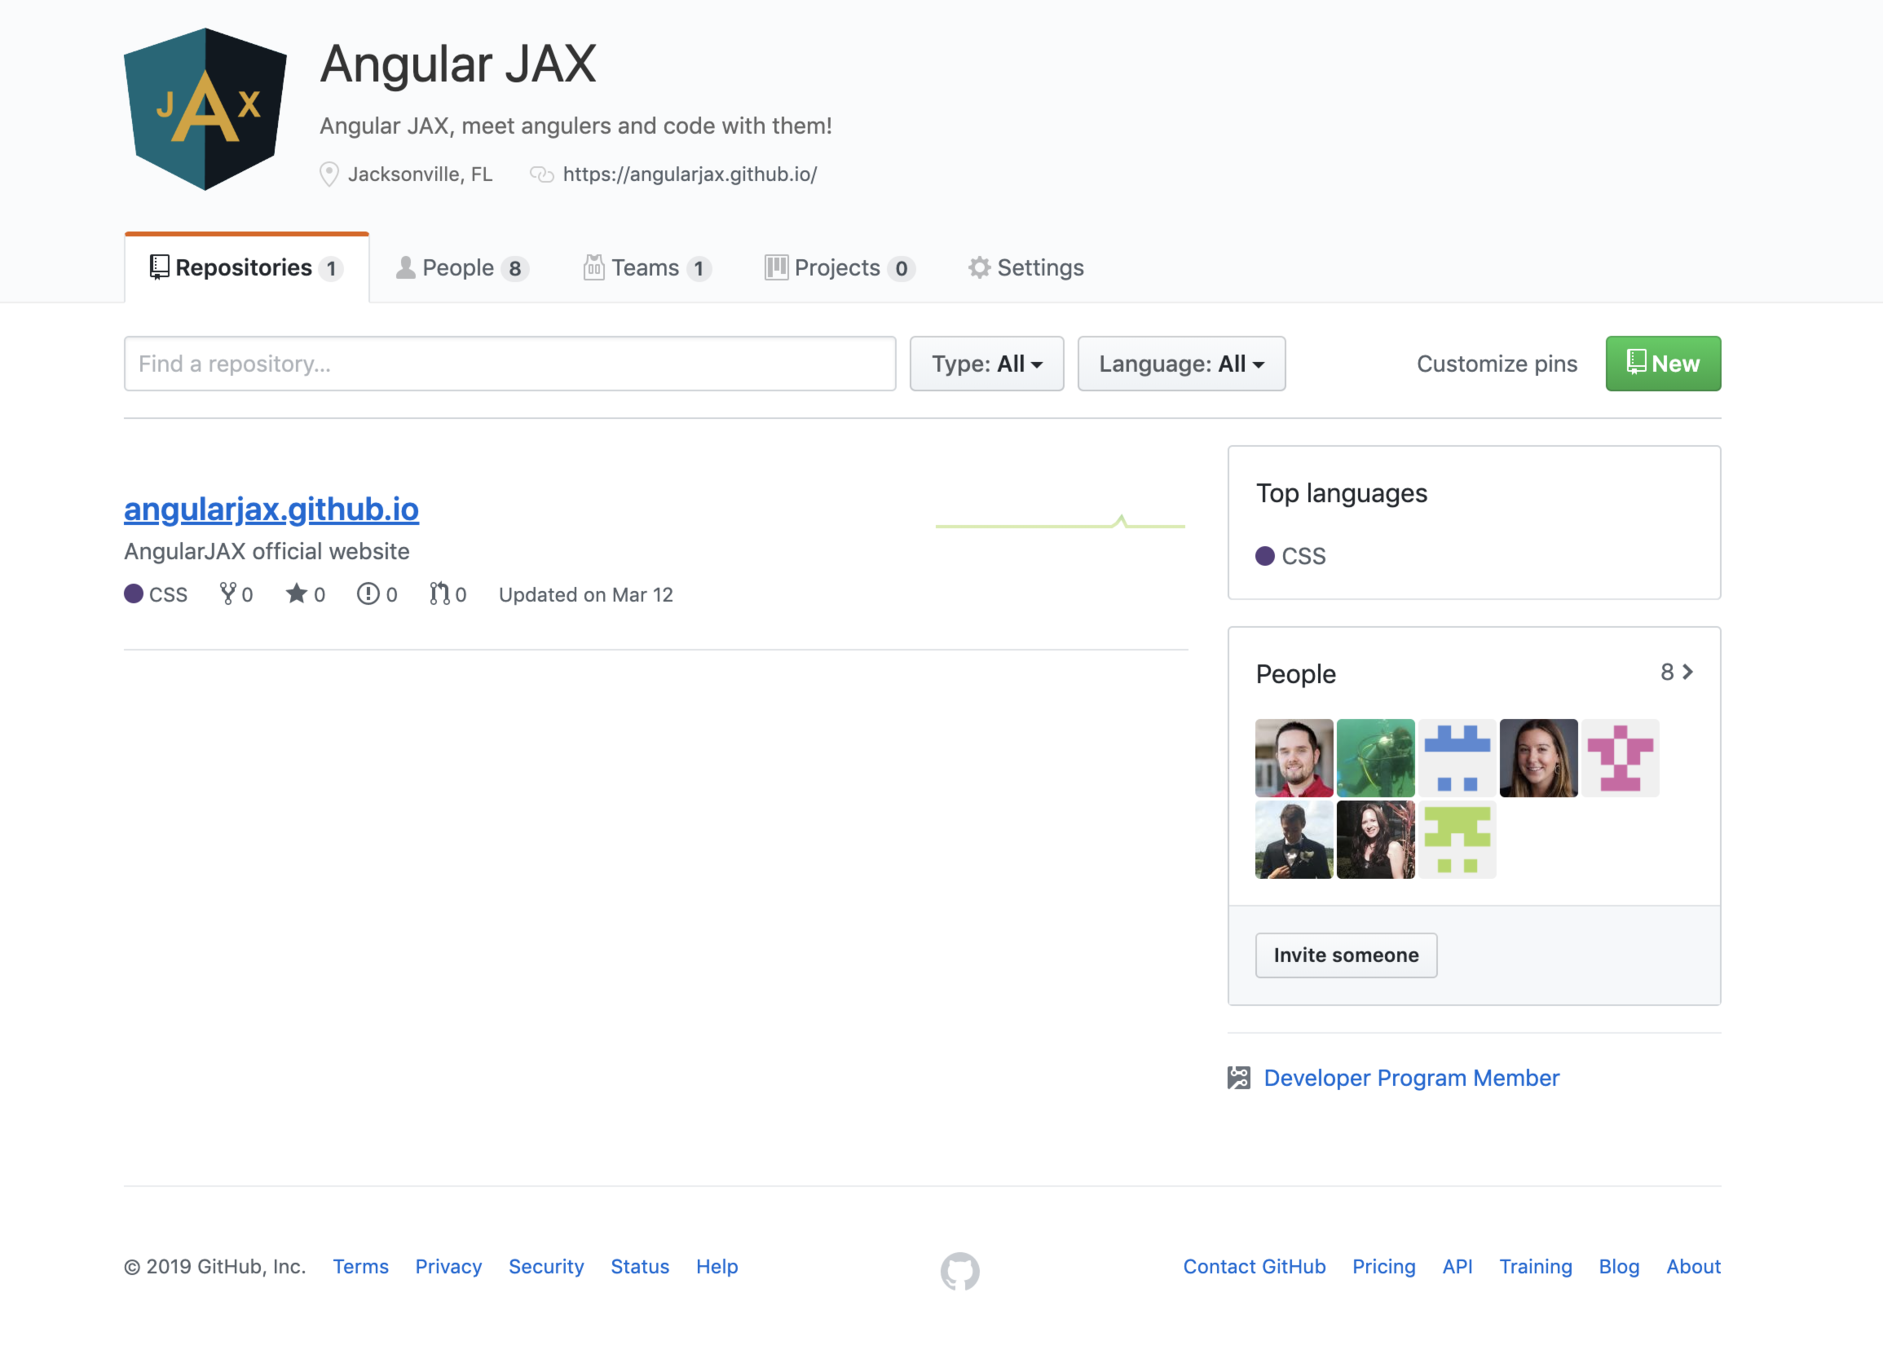Open the blue pixel identicon avatar
This screenshot has width=1883, height=1350.
tap(1457, 758)
